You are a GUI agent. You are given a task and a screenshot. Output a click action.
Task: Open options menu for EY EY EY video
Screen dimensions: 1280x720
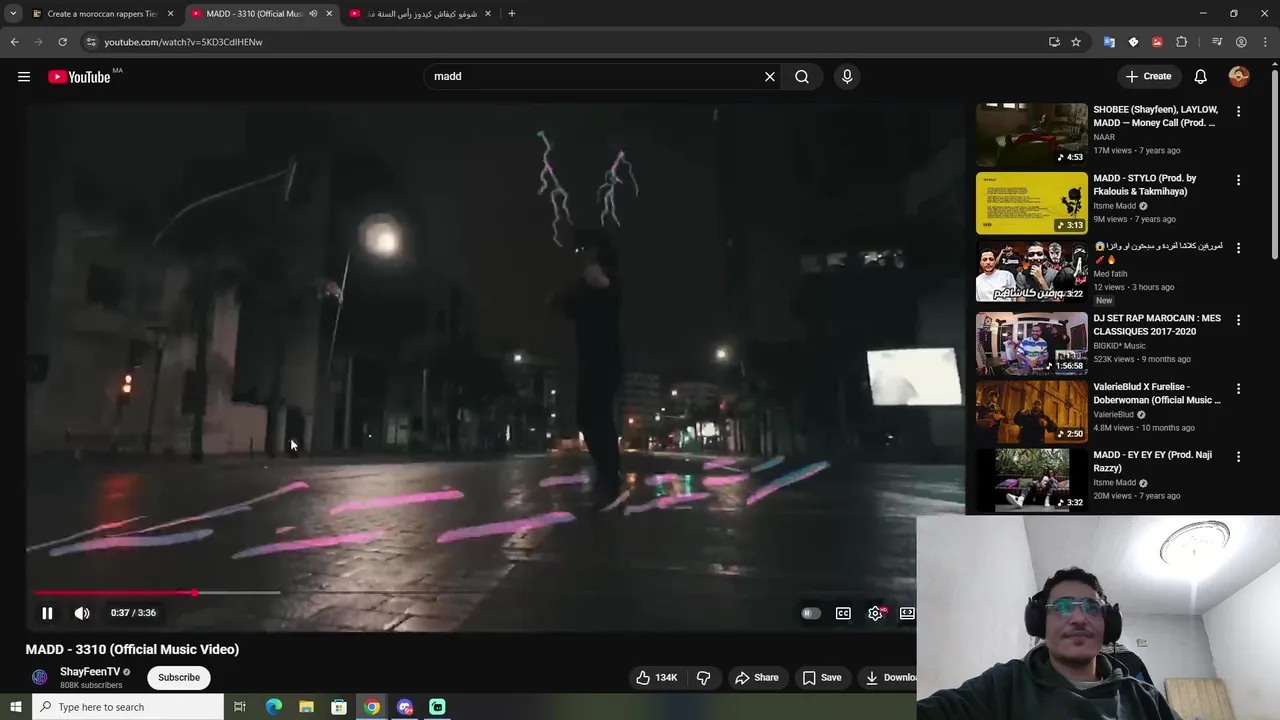(x=1238, y=456)
